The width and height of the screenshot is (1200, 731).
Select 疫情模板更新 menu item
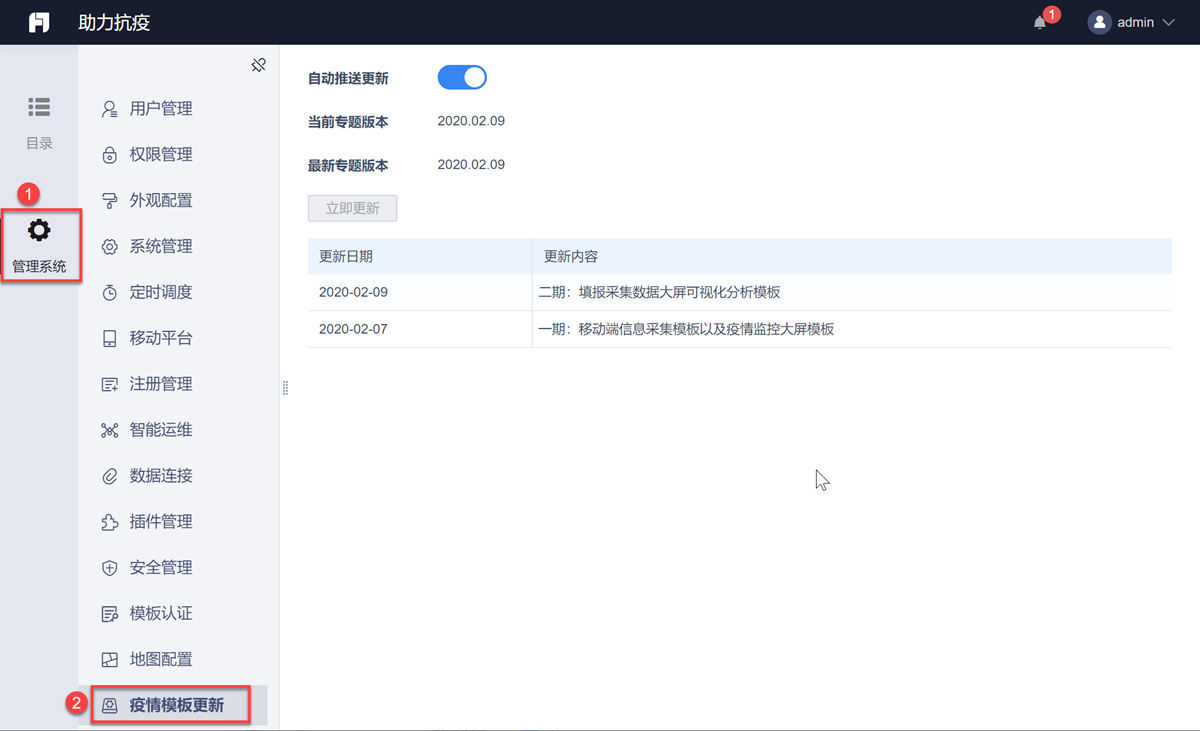[x=176, y=705]
